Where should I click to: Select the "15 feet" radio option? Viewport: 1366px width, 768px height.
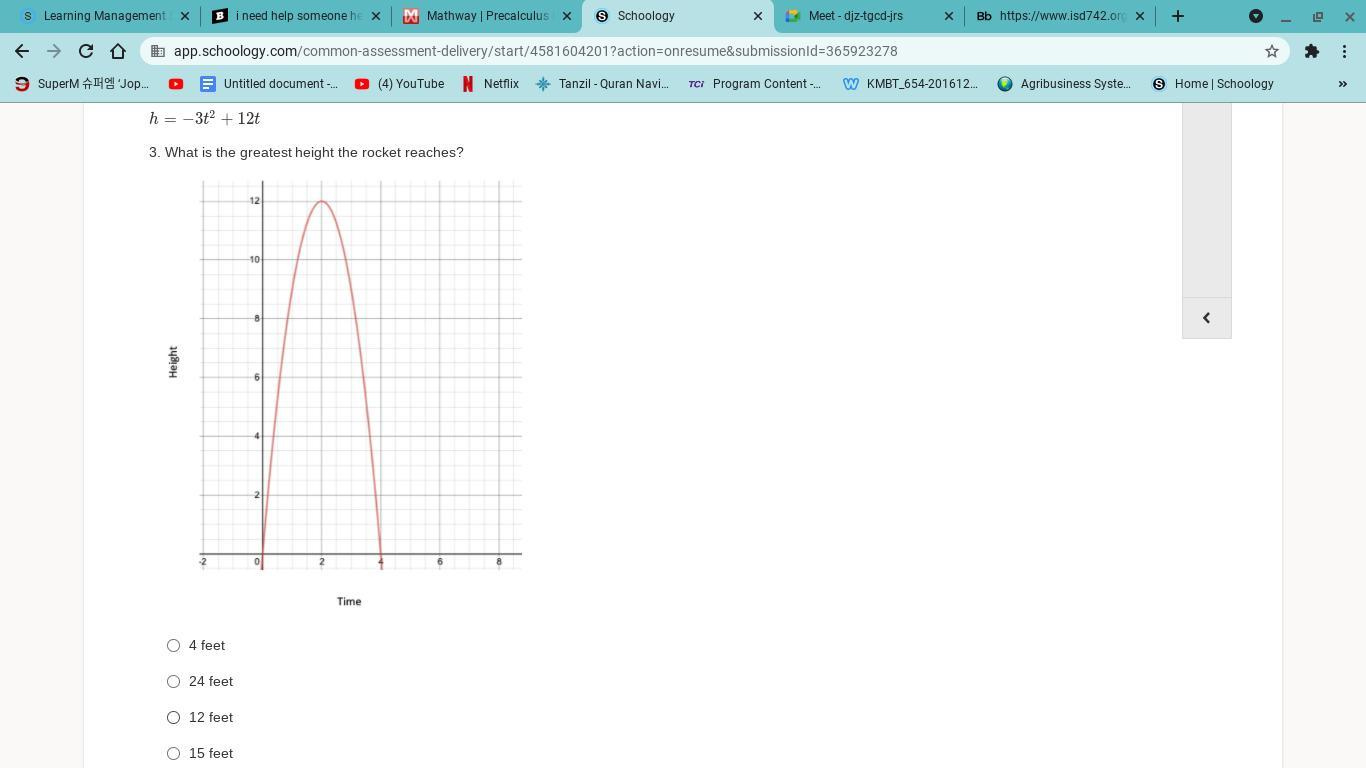(x=173, y=754)
